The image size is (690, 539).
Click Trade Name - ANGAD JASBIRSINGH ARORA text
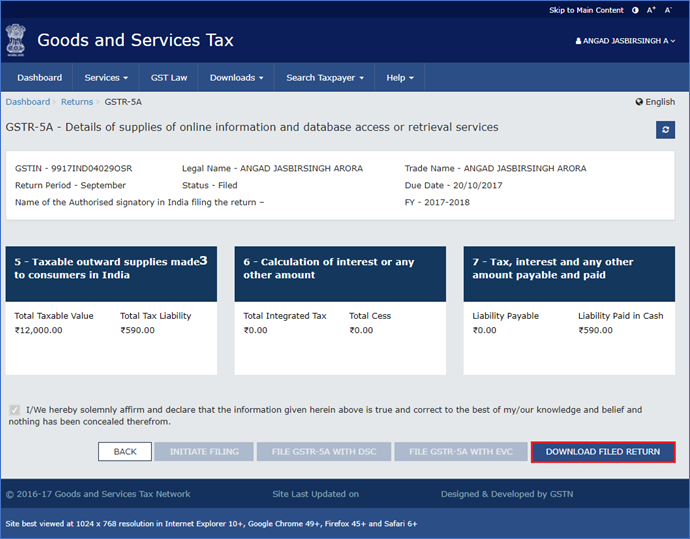(495, 169)
